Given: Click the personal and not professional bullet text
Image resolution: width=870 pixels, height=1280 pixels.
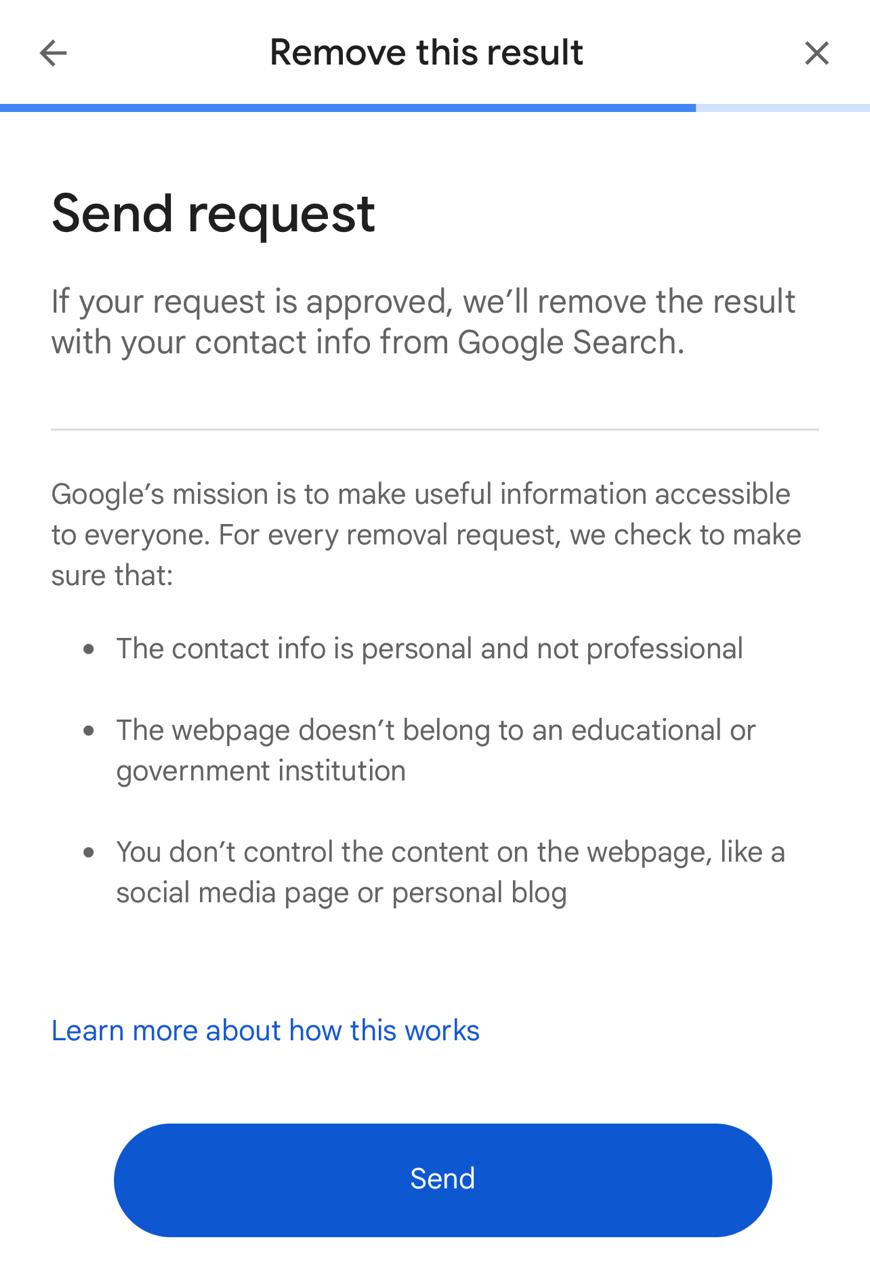Looking at the screenshot, I should pos(429,648).
